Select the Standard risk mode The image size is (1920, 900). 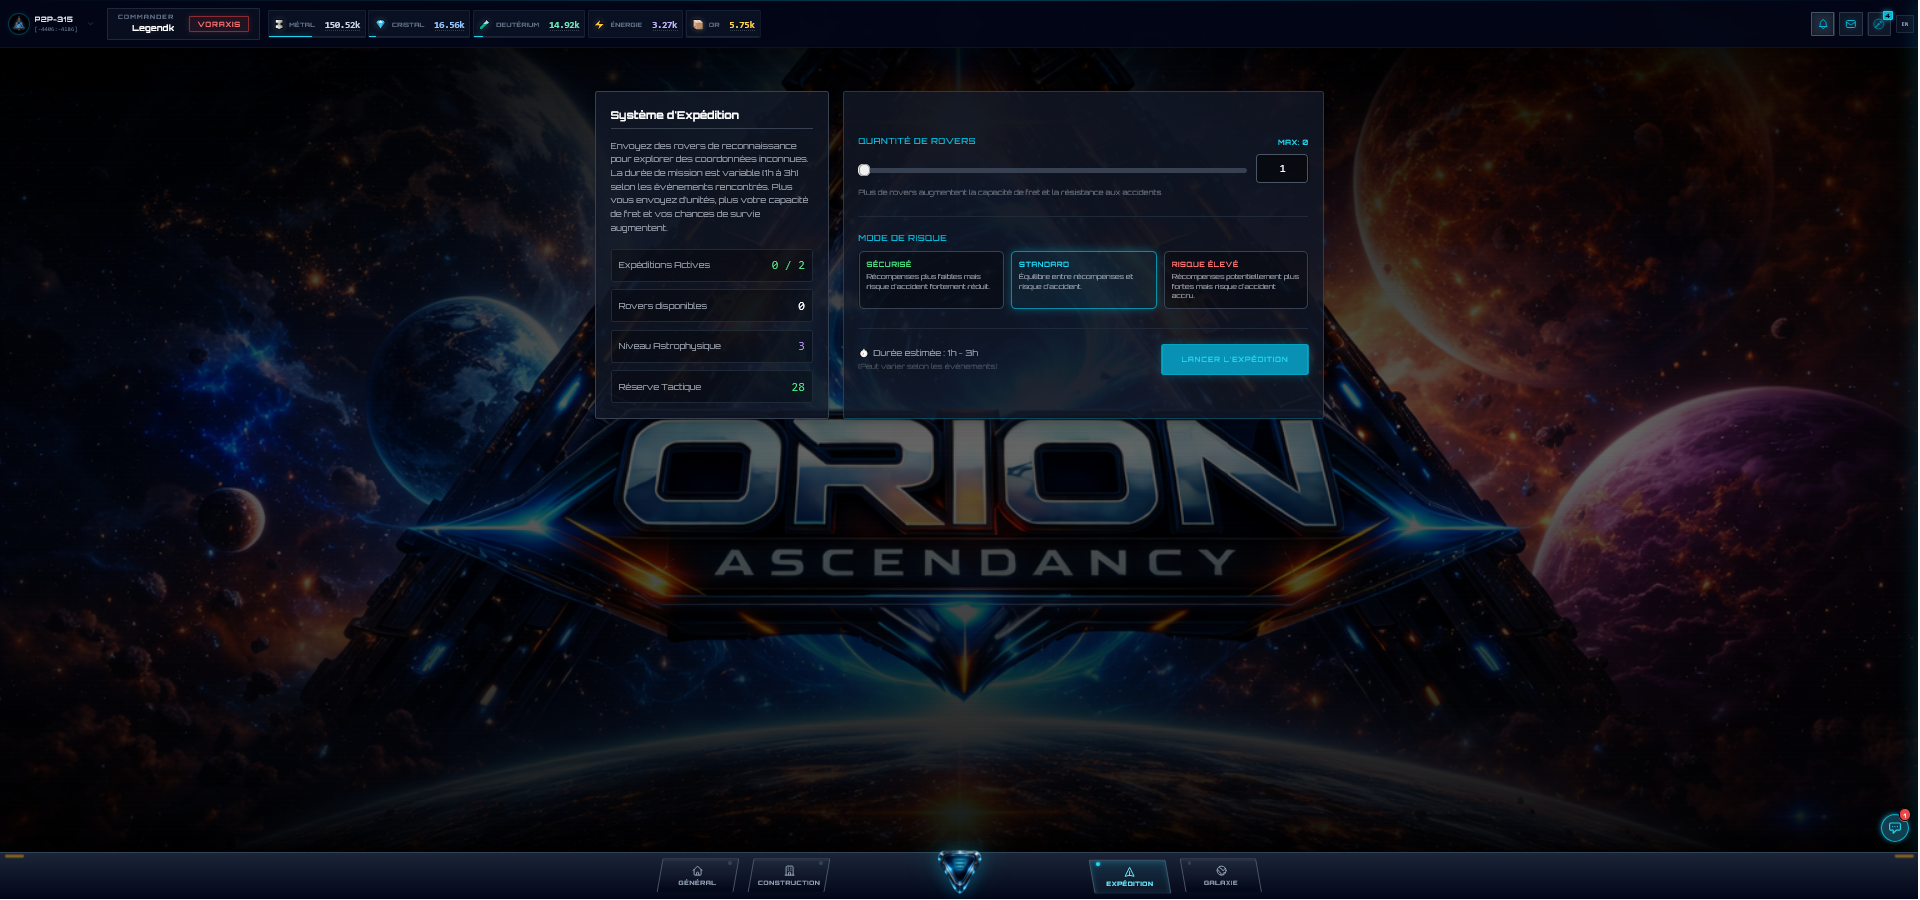click(x=1083, y=279)
